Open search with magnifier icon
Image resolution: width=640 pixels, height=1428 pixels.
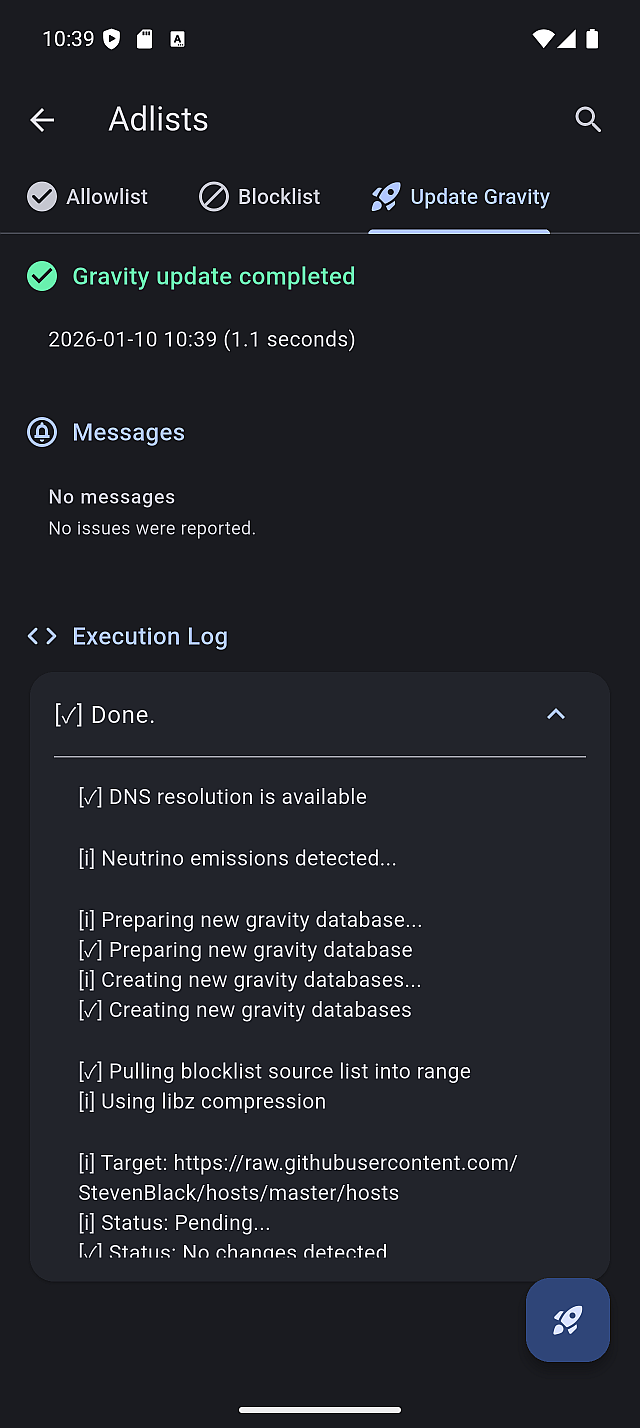pyautogui.click(x=588, y=120)
